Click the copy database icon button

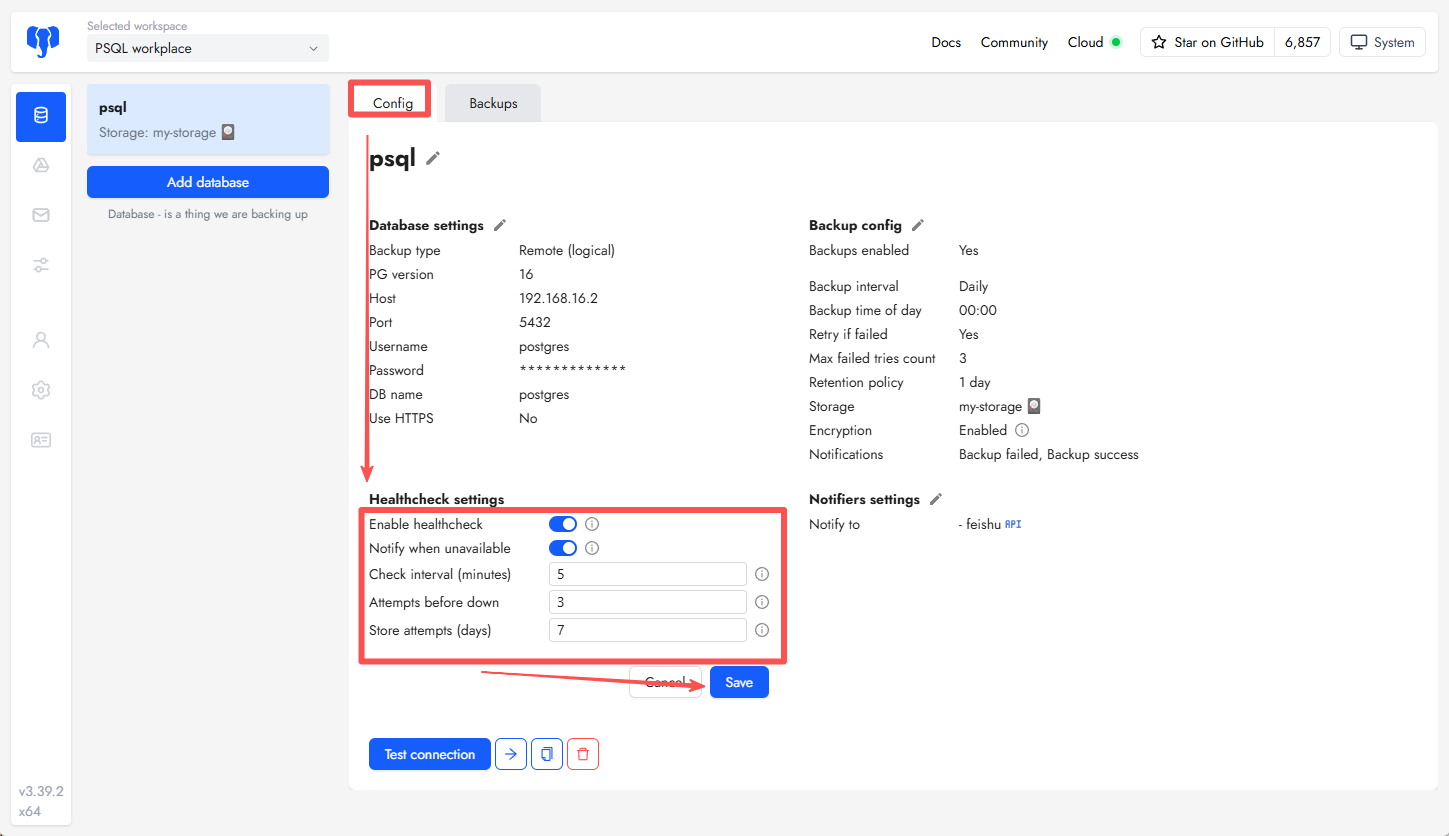(547, 754)
